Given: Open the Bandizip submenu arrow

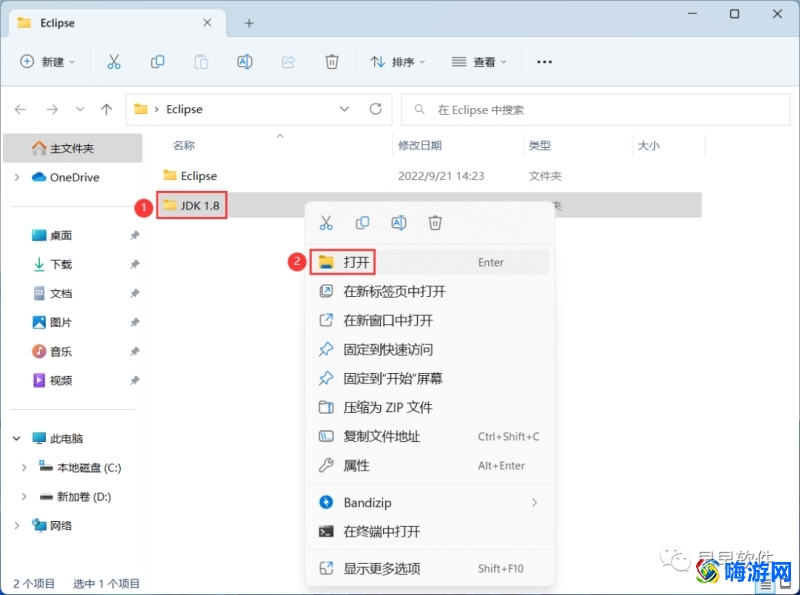Looking at the screenshot, I should pyautogui.click(x=534, y=503).
